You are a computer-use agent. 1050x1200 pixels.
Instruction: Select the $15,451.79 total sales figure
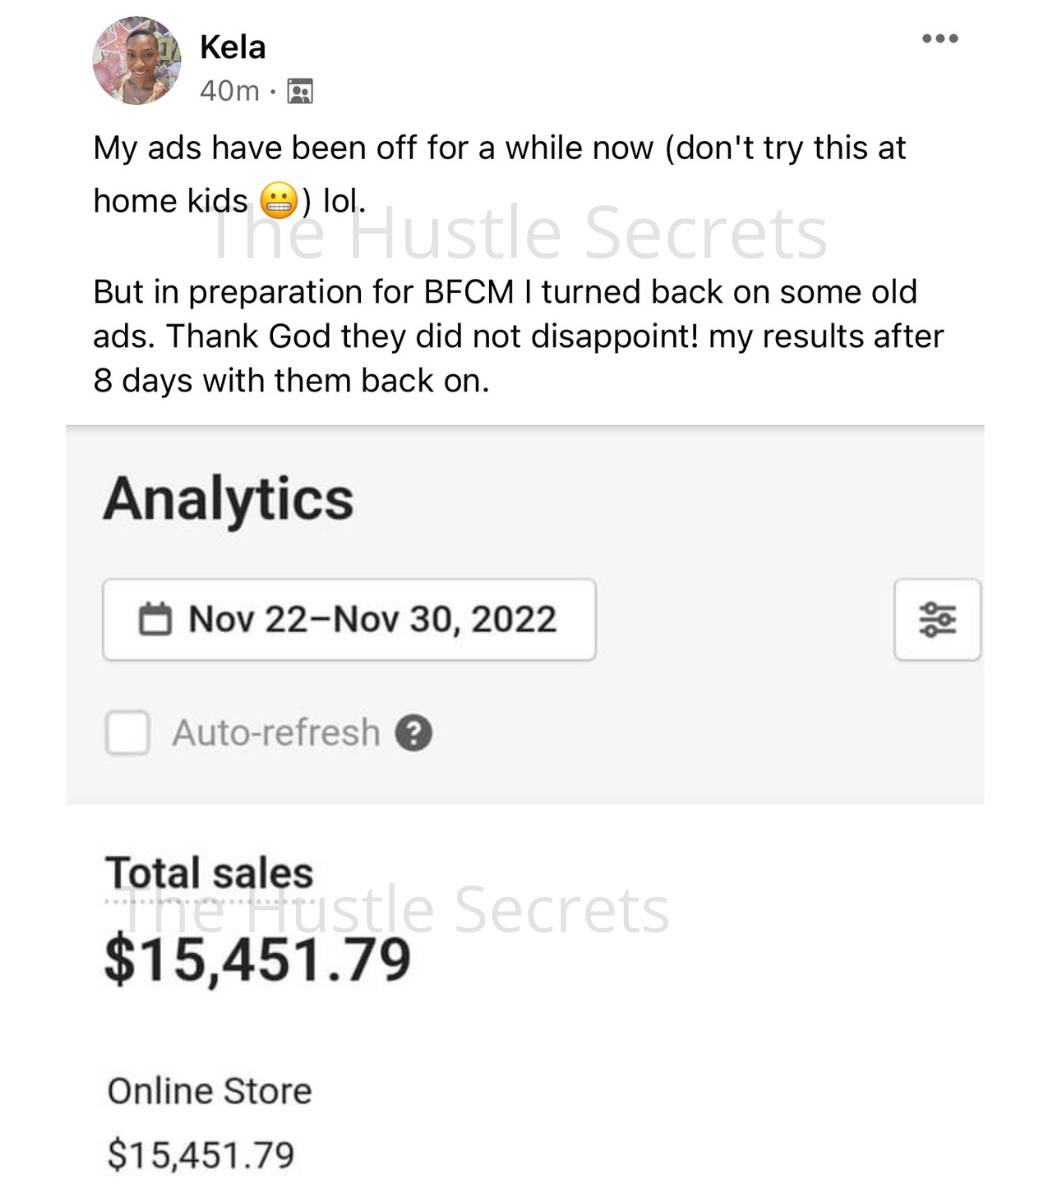tap(258, 959)
